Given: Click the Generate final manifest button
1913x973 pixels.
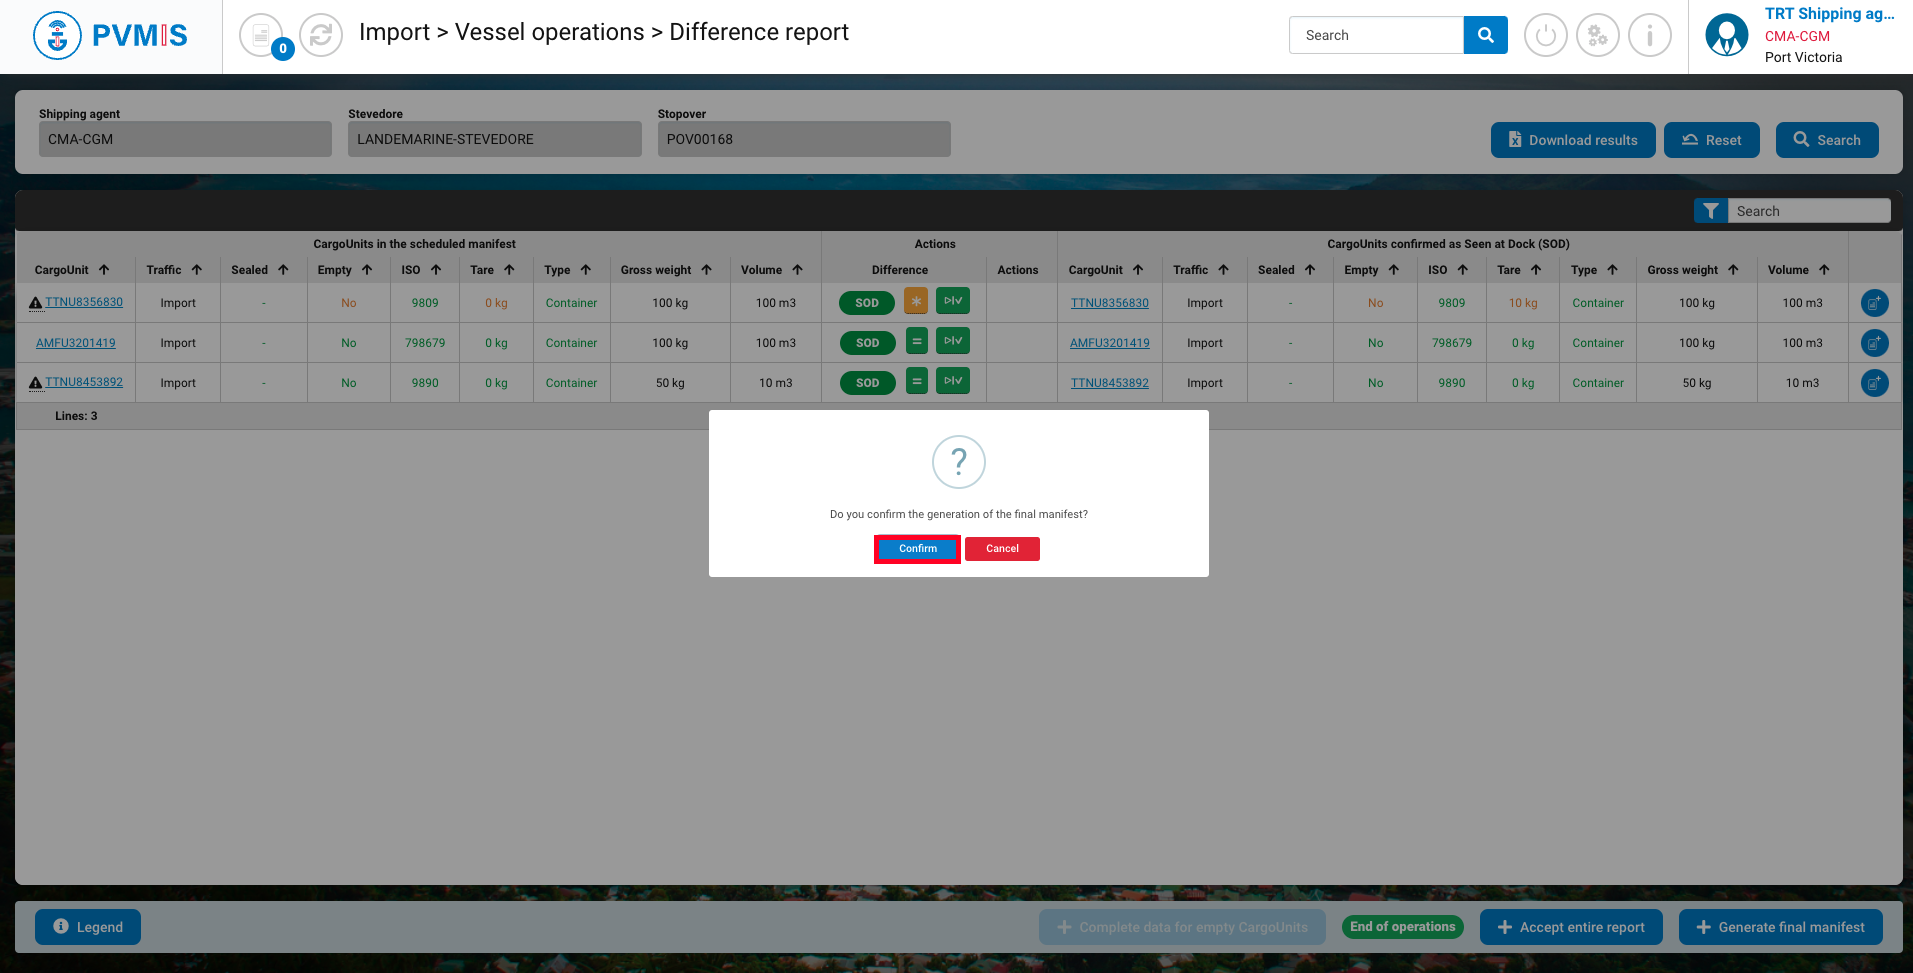Looking at the screenshot, I should 1780,927.
